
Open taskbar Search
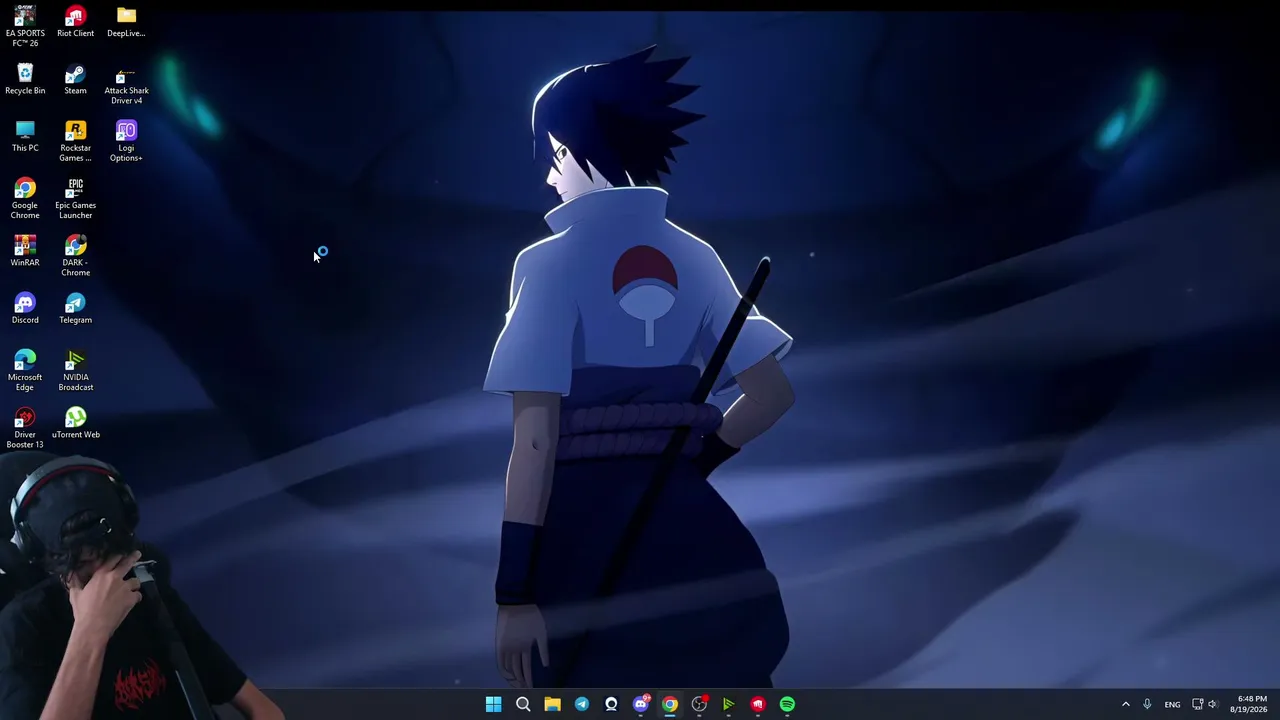click(x=523, y=704)
